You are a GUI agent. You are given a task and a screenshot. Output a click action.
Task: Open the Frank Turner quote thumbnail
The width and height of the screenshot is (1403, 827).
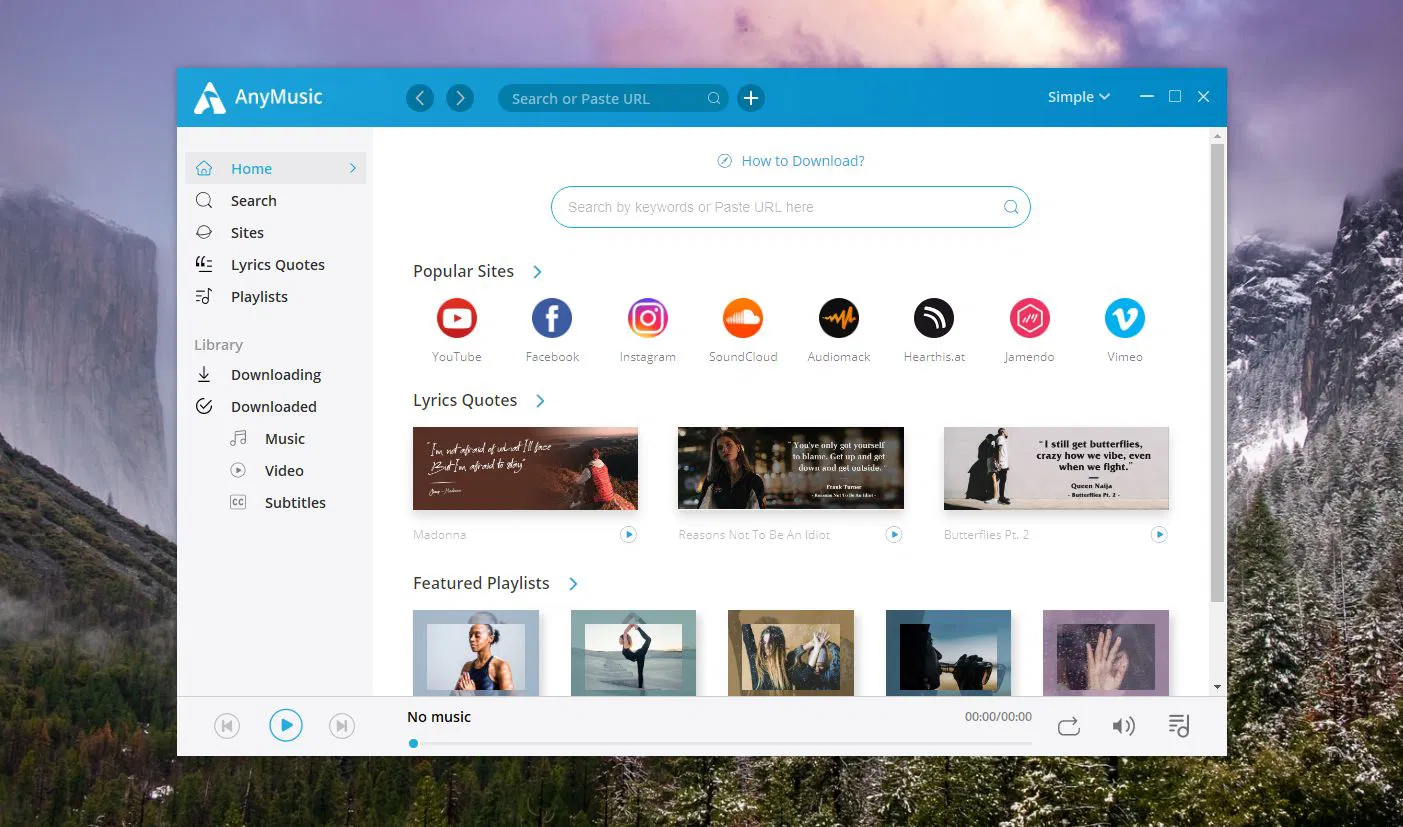click(x=791, y=468)
